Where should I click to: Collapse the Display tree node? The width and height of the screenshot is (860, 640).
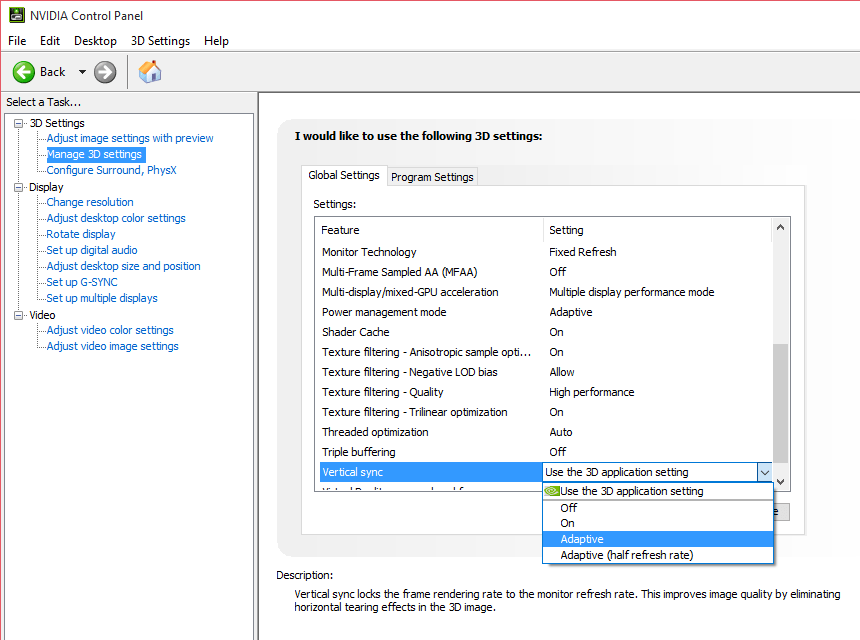click(x=19, y=187)
